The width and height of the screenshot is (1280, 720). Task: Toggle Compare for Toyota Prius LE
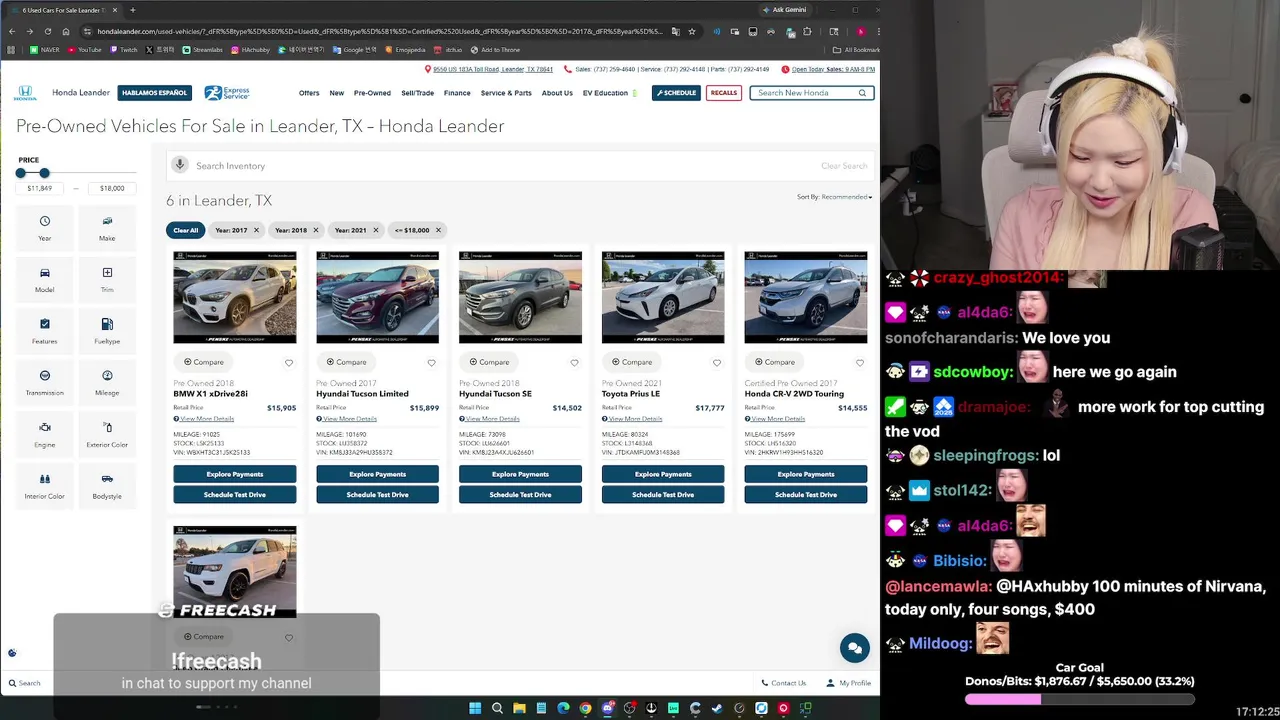pyautogui.click(x=632, y=362)
